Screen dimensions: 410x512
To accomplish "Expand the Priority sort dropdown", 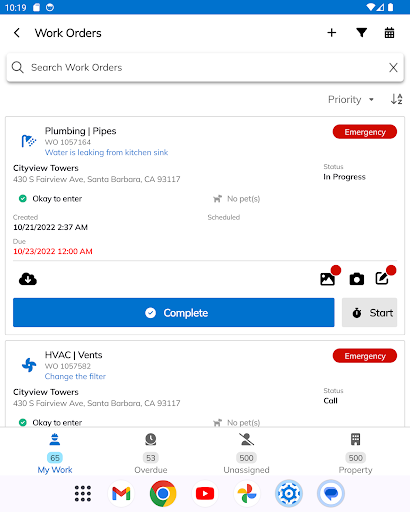I will click(351, 99).
